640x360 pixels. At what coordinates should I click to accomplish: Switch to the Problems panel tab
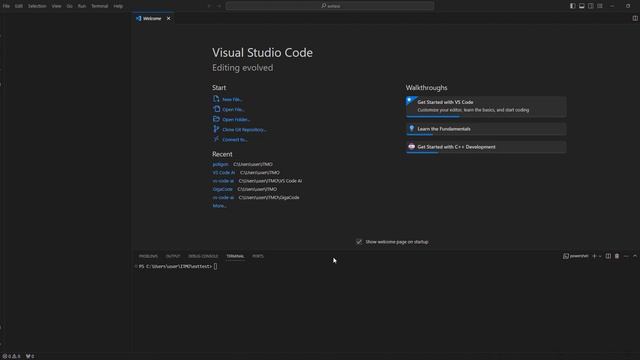point(148,256)
